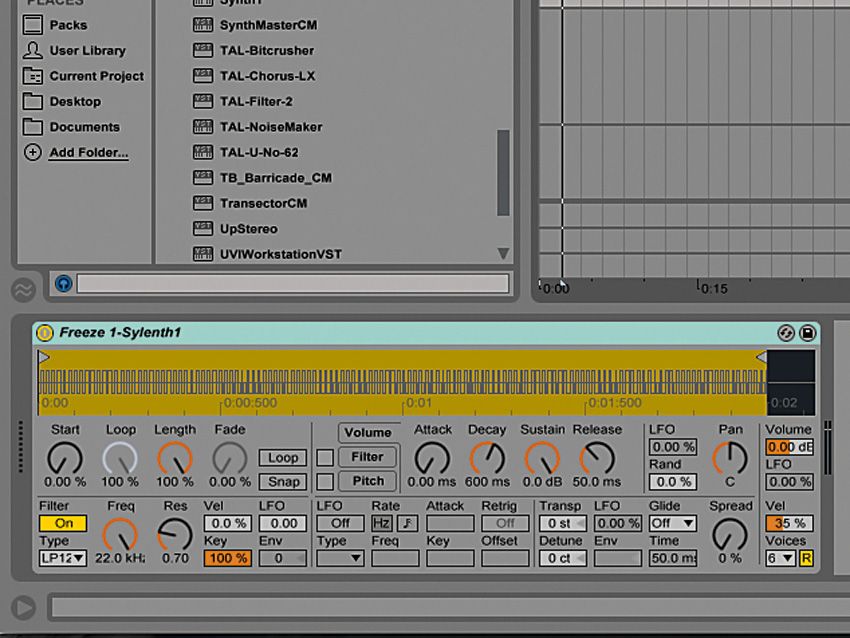Enable the Loop button

click(x=282, y=457)
